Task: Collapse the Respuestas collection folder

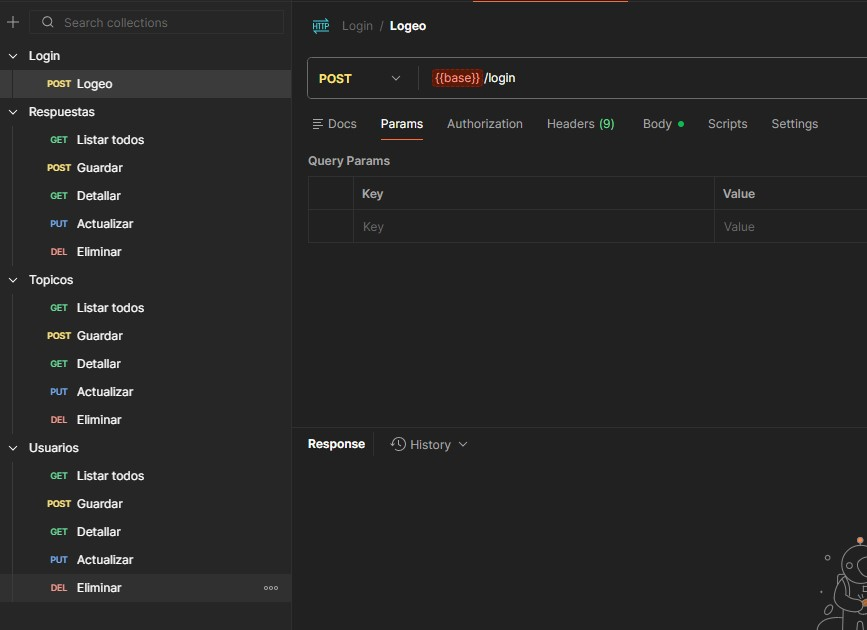Action: (13, 112)
